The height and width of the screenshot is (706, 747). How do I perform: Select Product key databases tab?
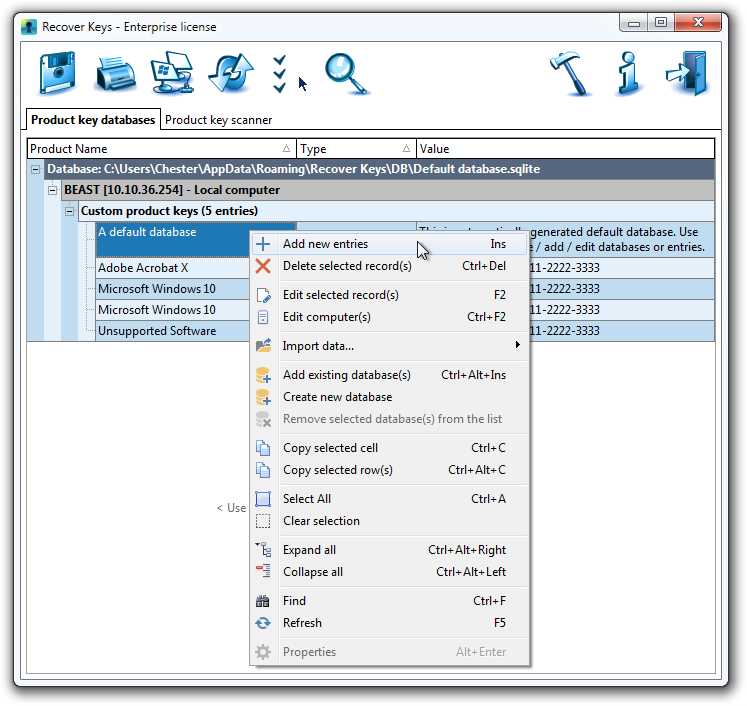pos(93,120)
